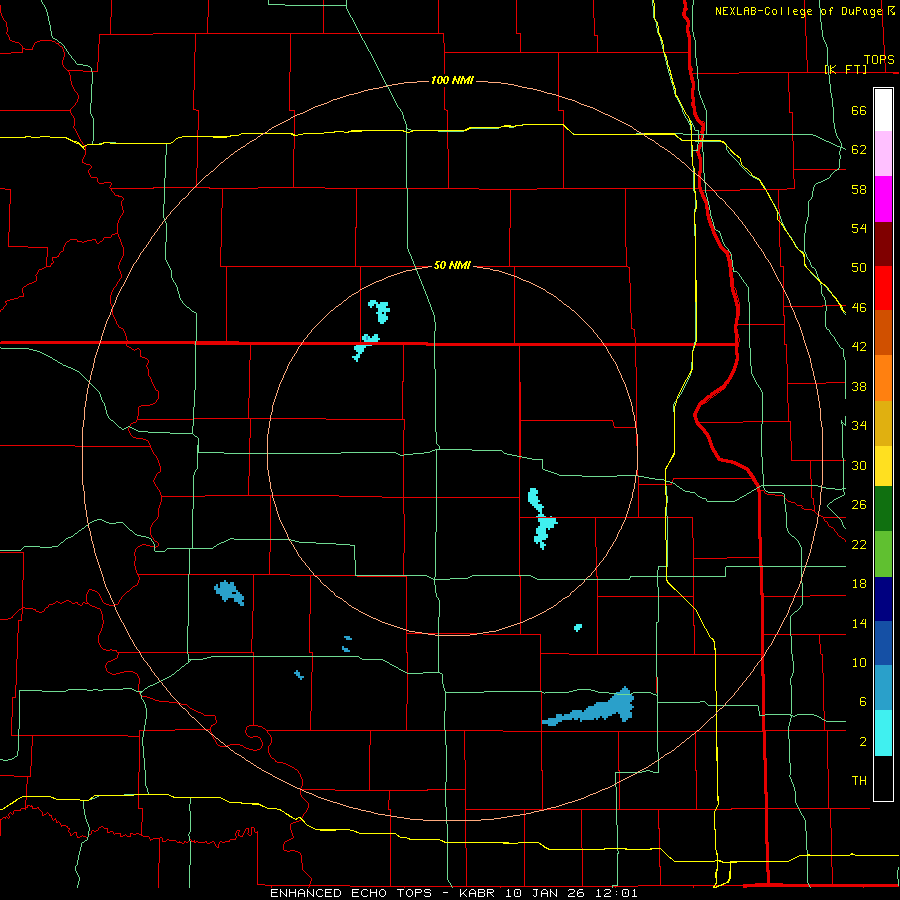Click legend value 14
900x900 pixels.
[859, 623]
